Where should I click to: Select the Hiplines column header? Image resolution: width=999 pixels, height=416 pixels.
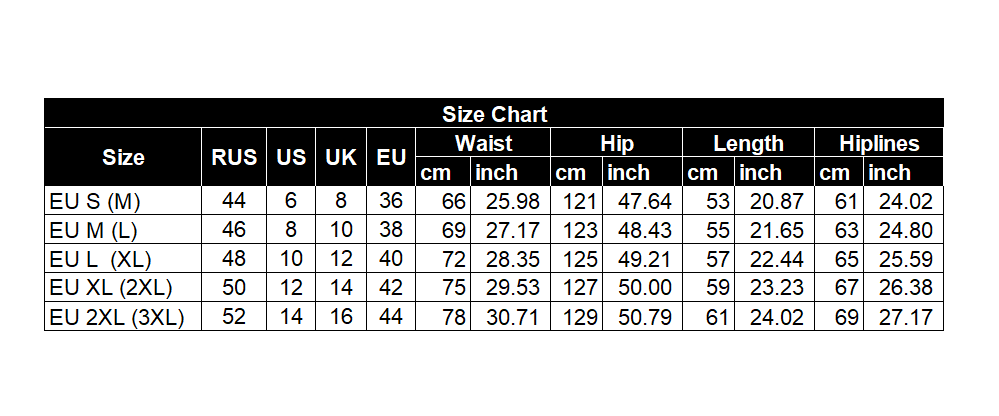tap(879, 143)
